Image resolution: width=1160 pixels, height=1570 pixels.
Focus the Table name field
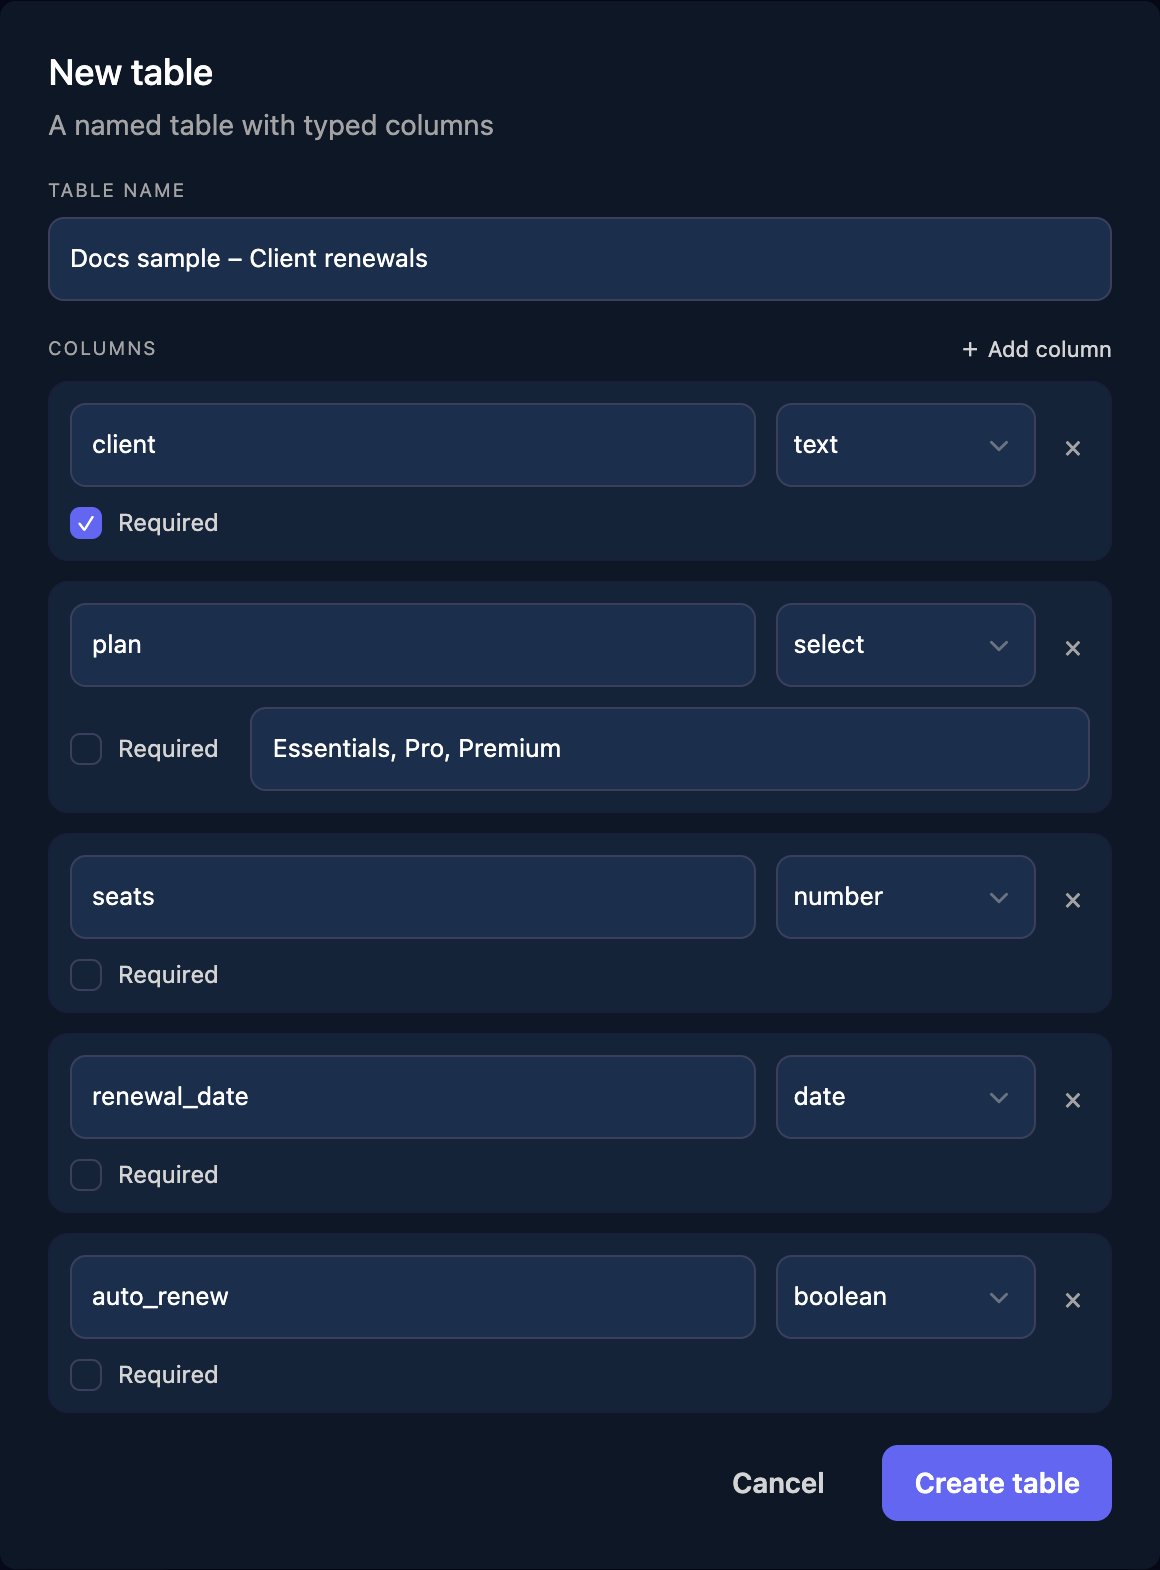[x=580, y=259]
